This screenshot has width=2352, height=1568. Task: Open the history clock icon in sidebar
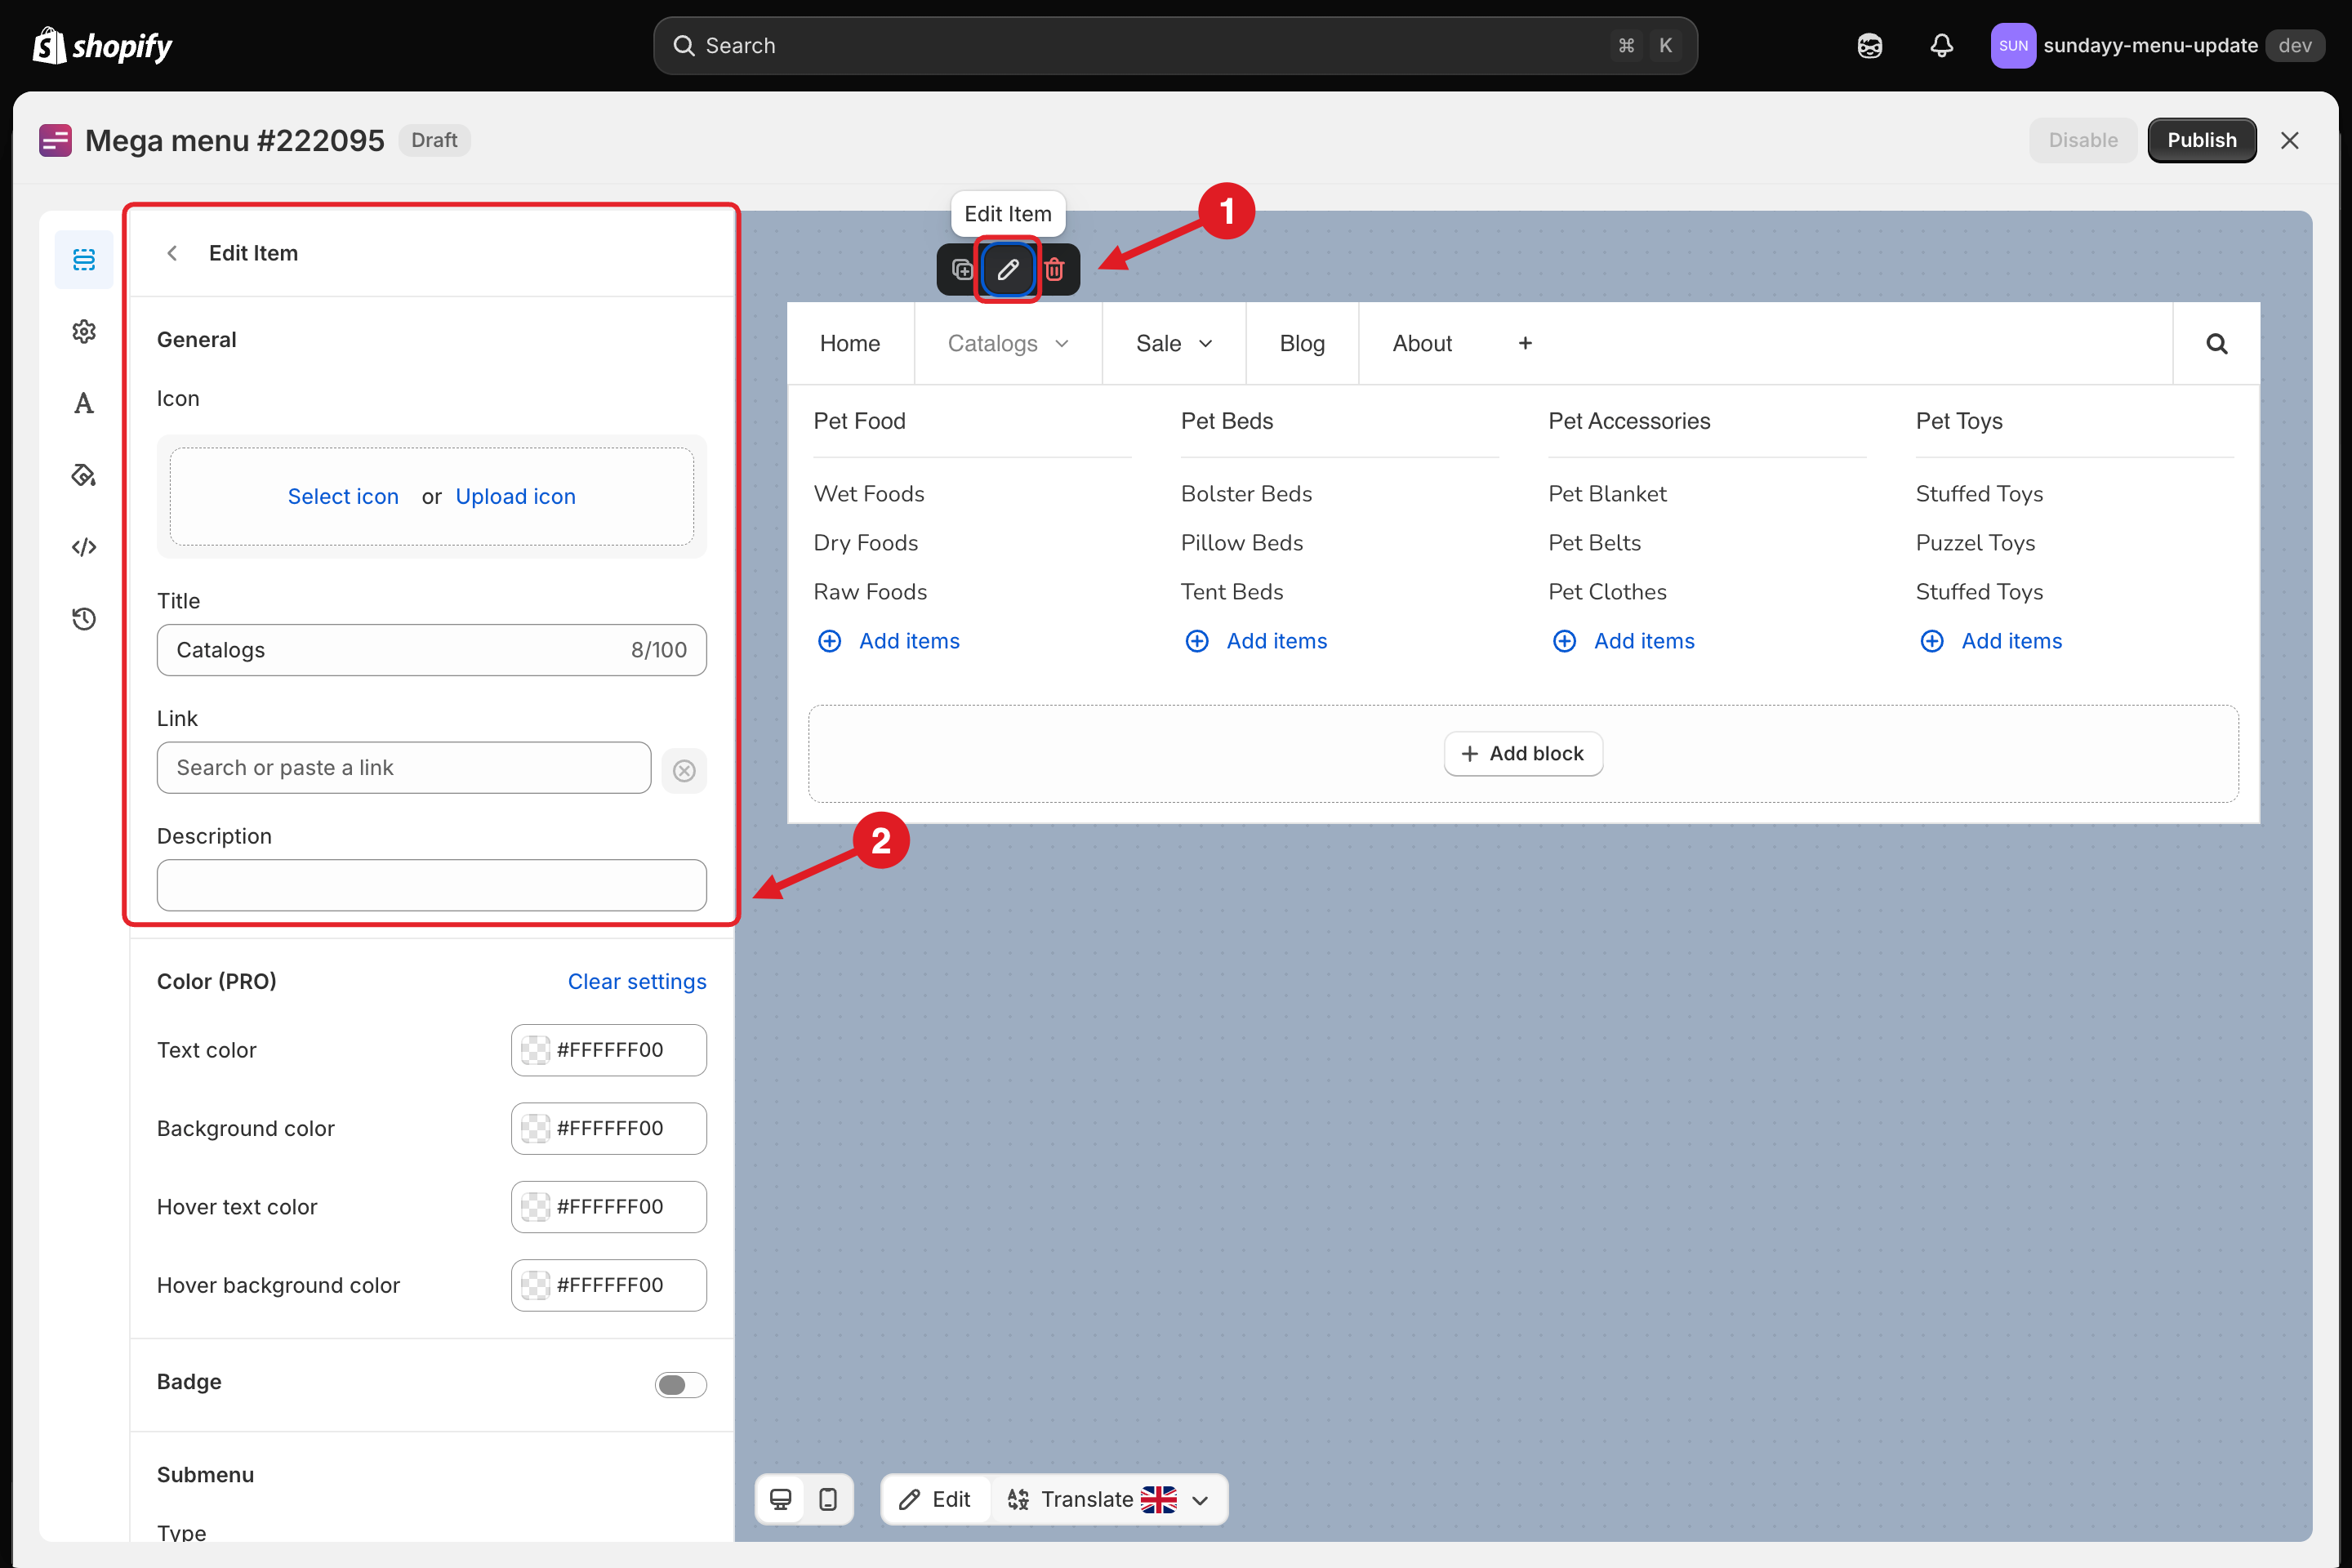point(84,619)
